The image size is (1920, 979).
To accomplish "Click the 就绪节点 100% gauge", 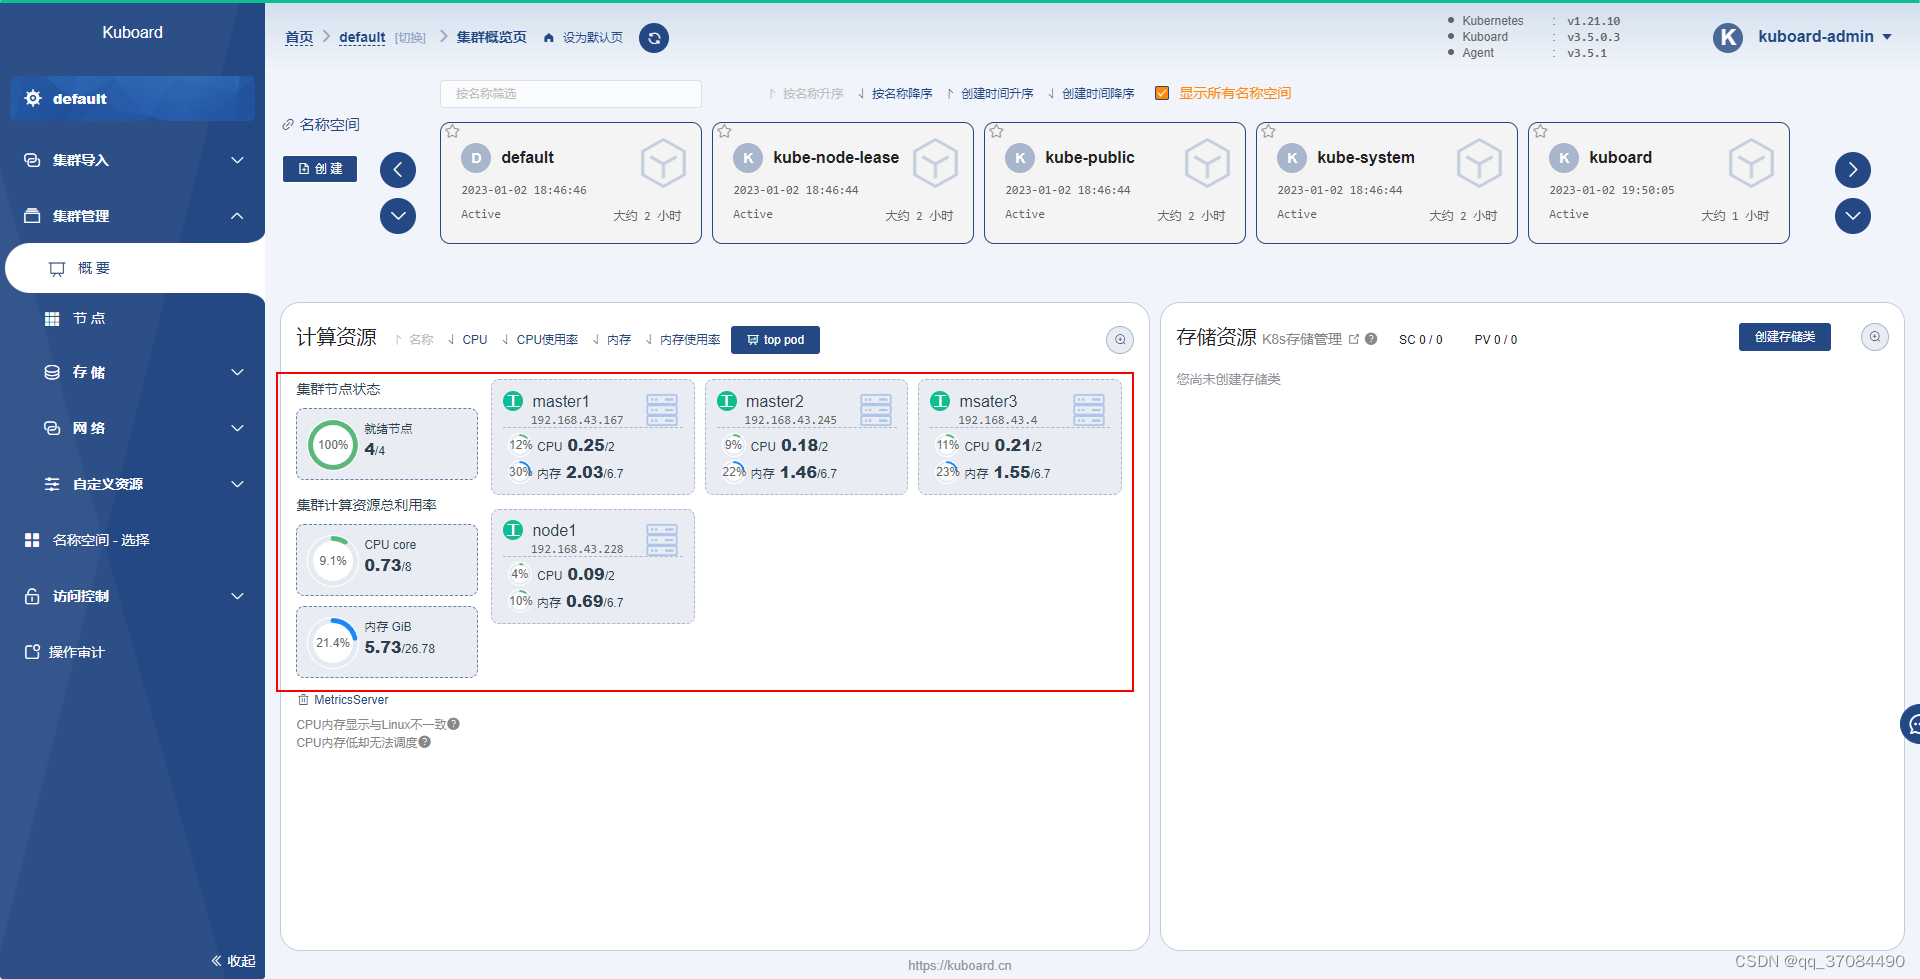I will pos(333,445).
